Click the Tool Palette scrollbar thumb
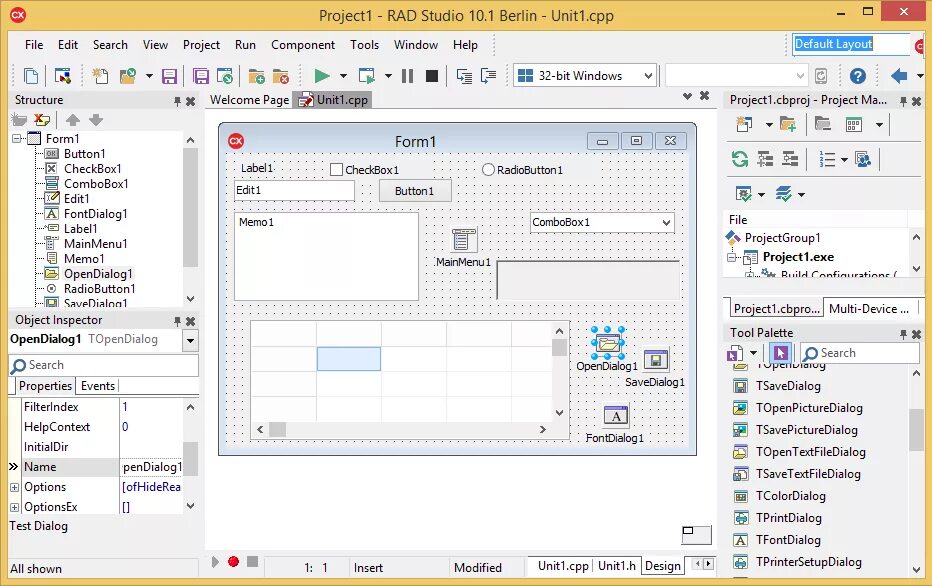 click(x=916, y=430)
